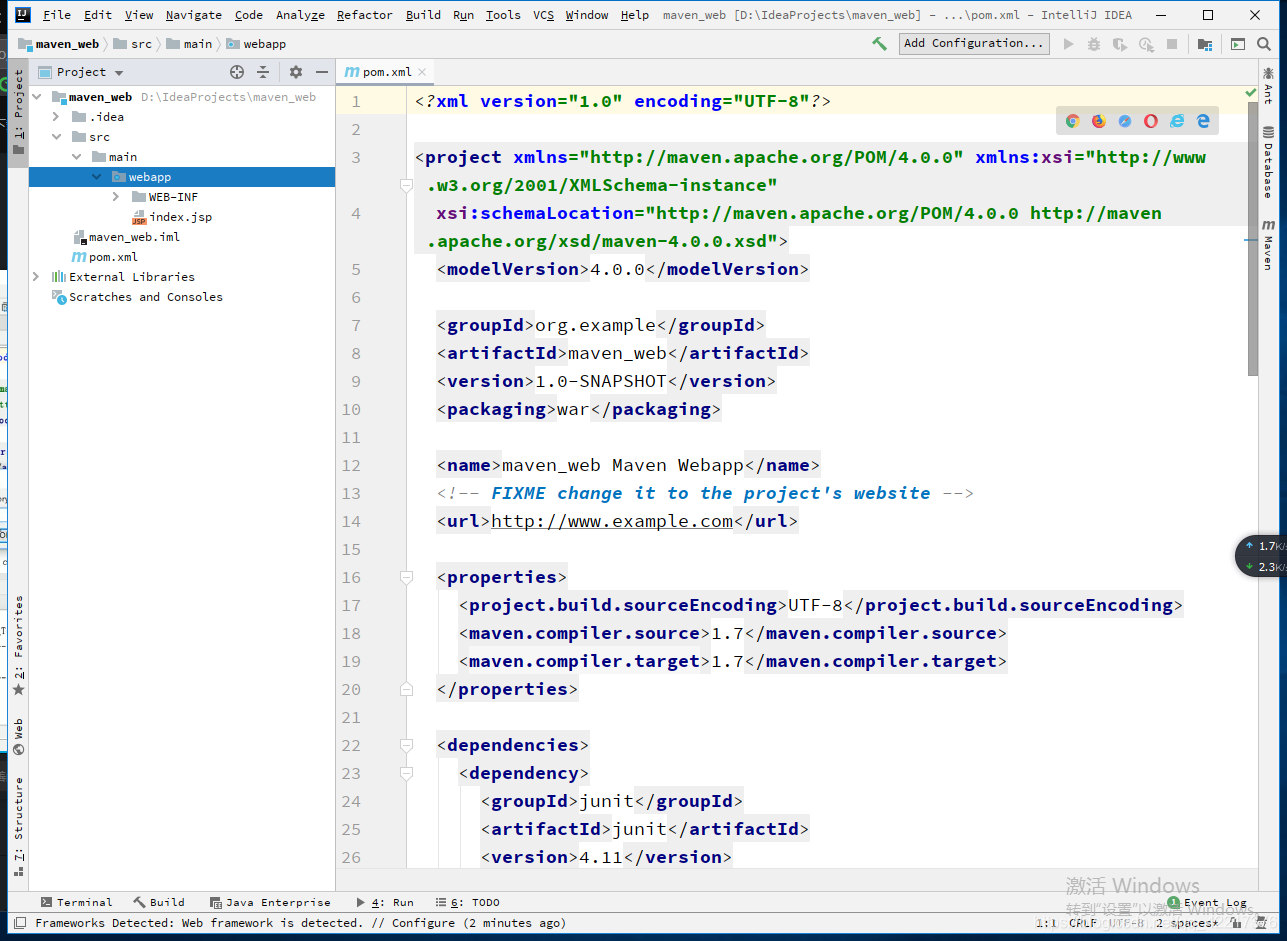Select index.jsp in project tree
The image size is (1287, 941).
(172, 217)
